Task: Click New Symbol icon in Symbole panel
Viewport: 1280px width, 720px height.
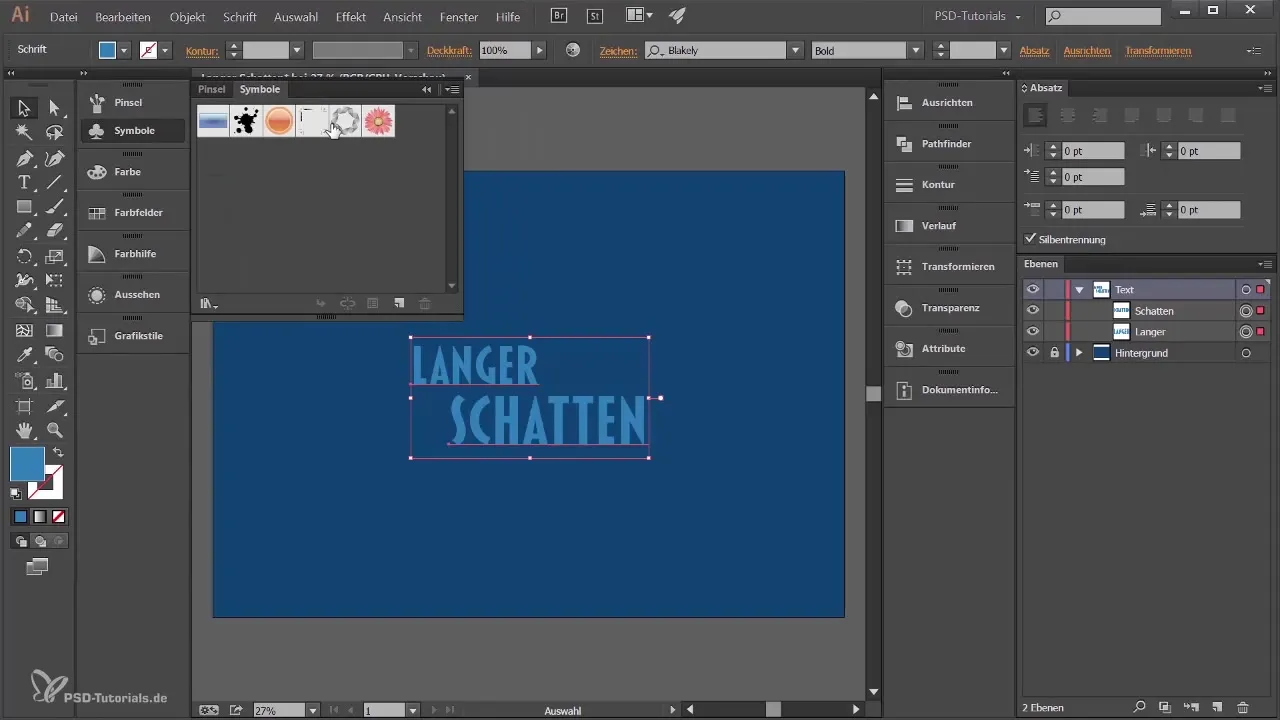Action: [x=398, y=303]
